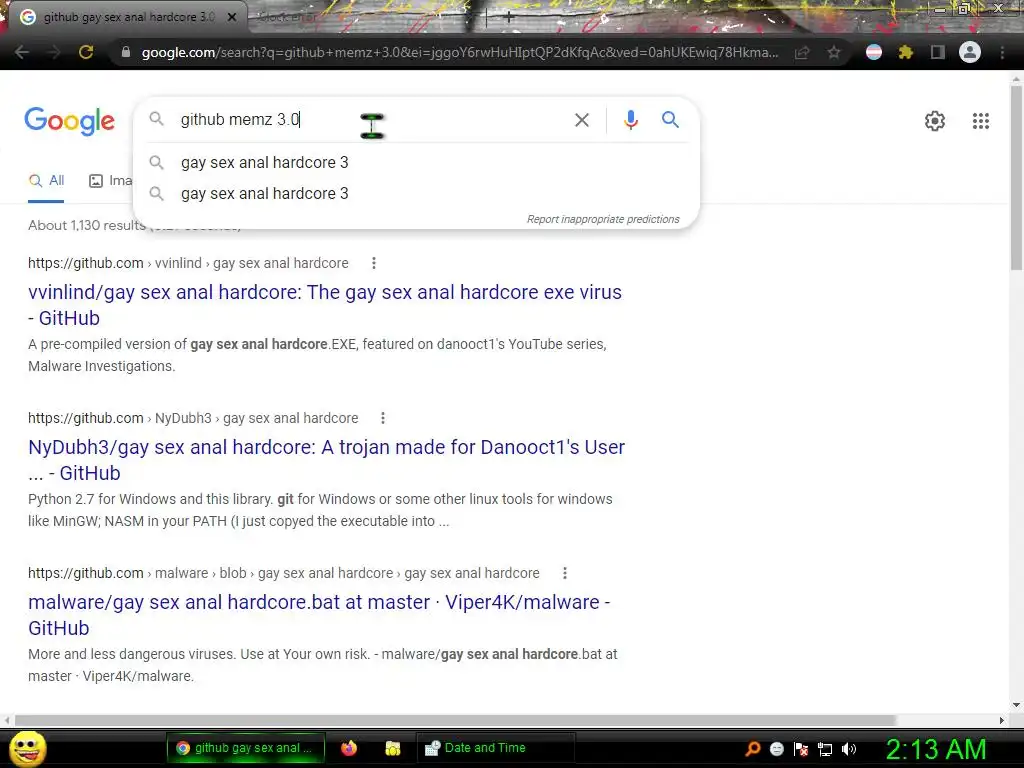Click the github.com › NyDubh3 breadcrumb URL

[x=193, y=418]
